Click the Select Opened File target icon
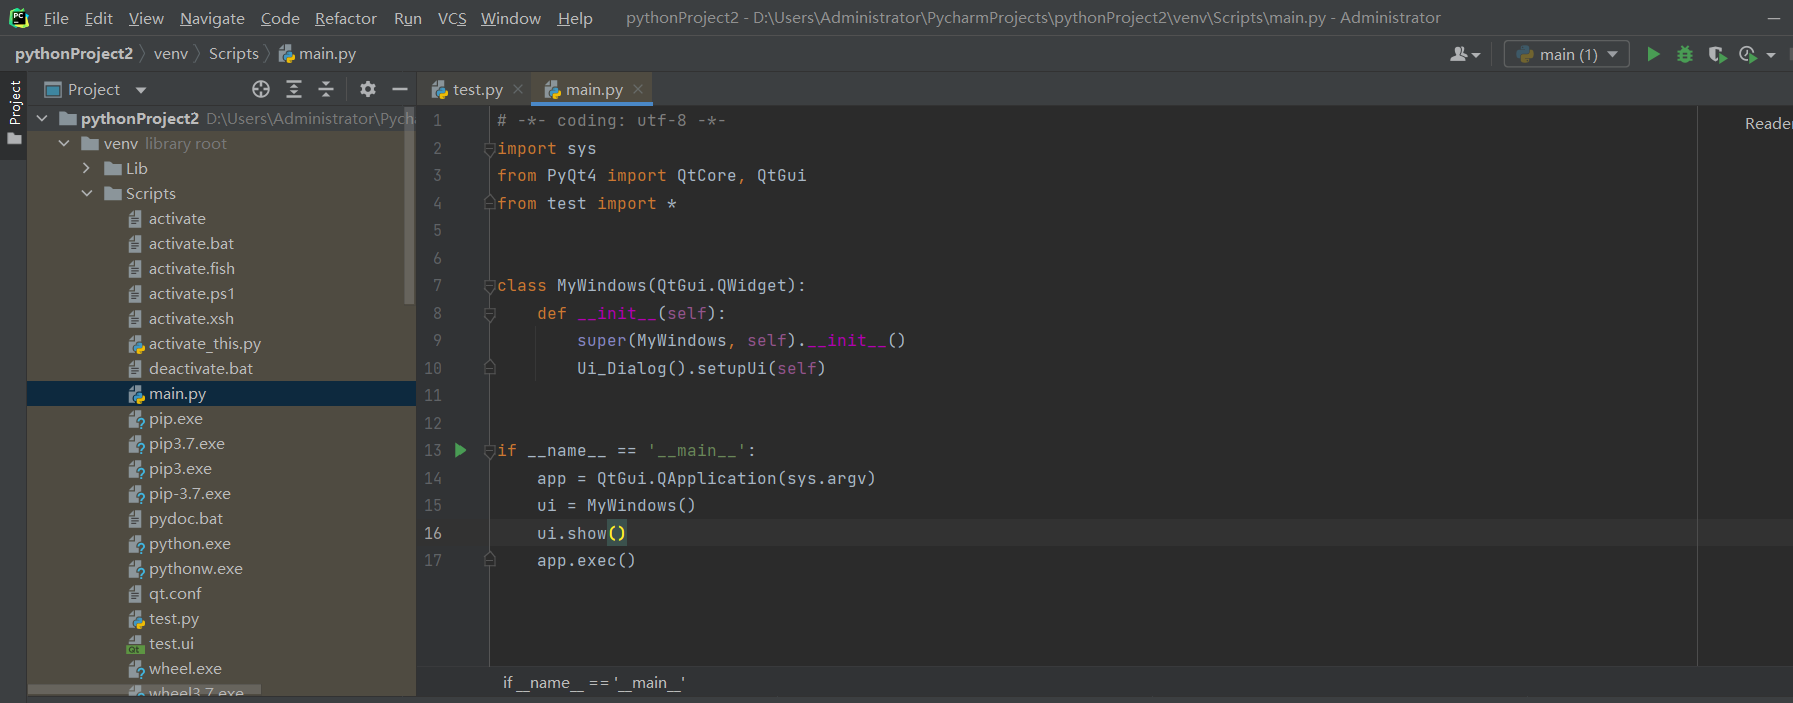 [261, 89]
